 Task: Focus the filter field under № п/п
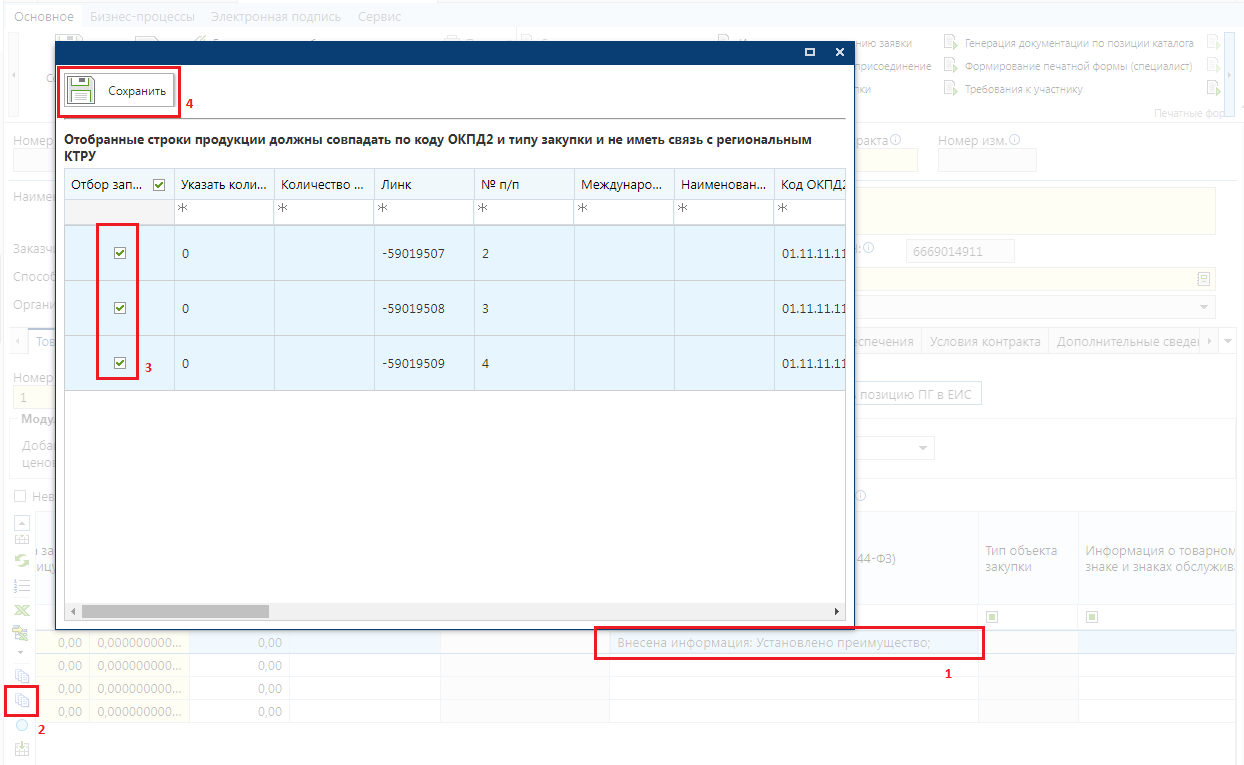click(524, 211)
